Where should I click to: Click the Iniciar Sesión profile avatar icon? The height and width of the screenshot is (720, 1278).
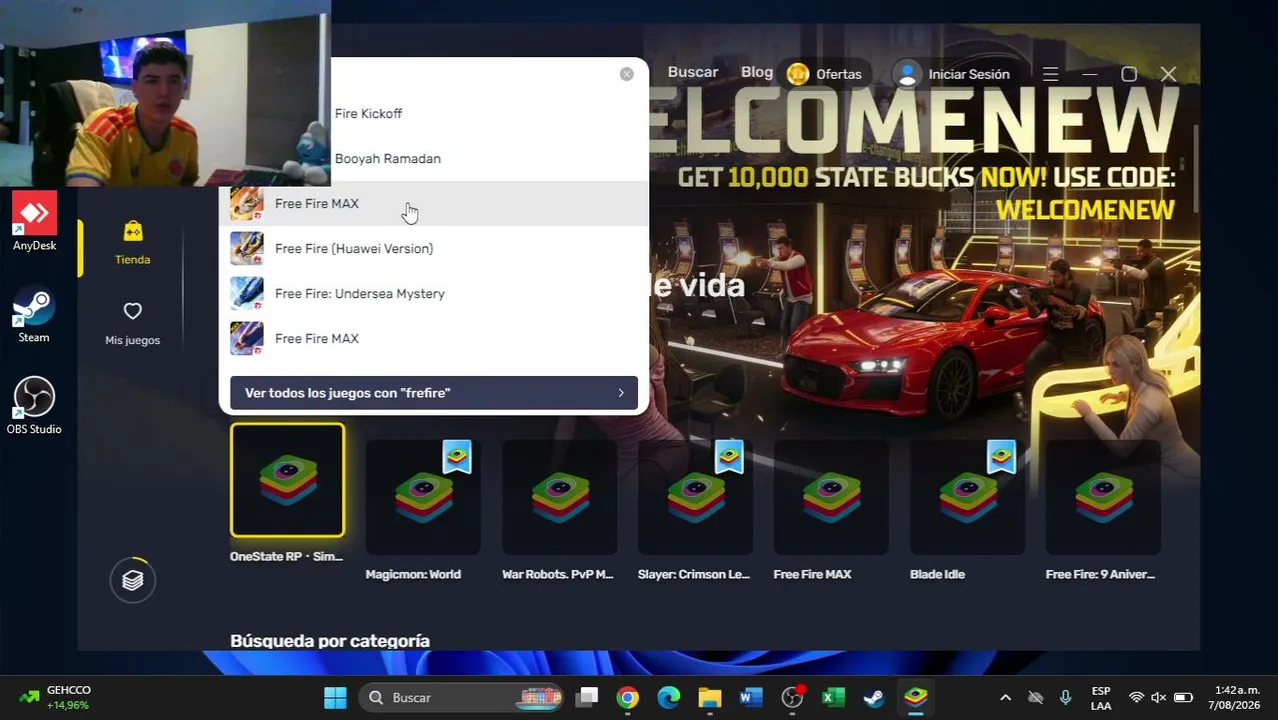[908, 74]
